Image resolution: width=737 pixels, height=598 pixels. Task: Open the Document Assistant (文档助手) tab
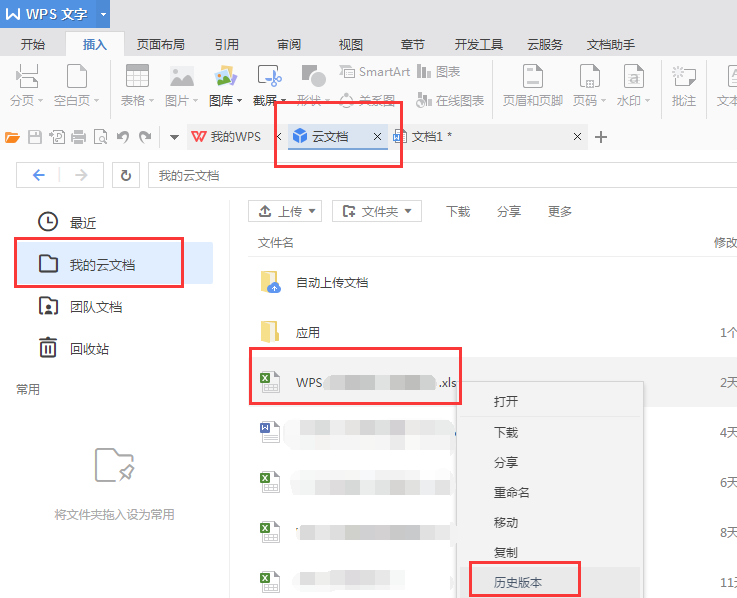coord(610,45)
